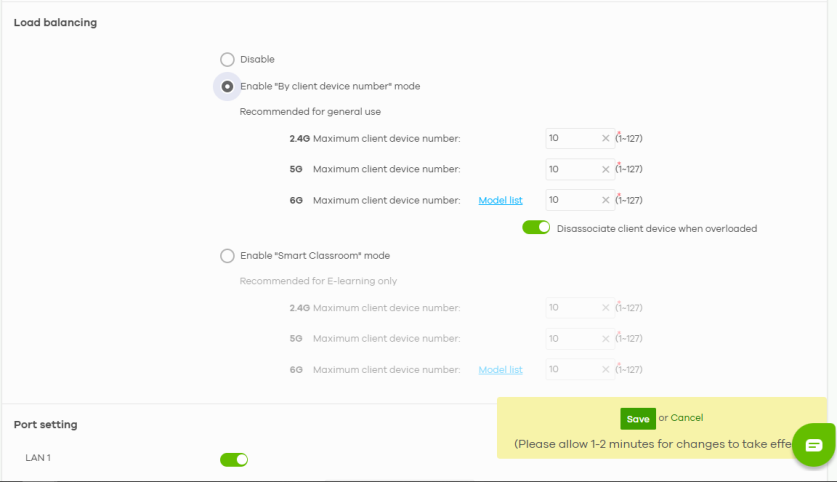Clear the 2.4G maximum client number field
The image size is (837, 482).
point(605,139)
